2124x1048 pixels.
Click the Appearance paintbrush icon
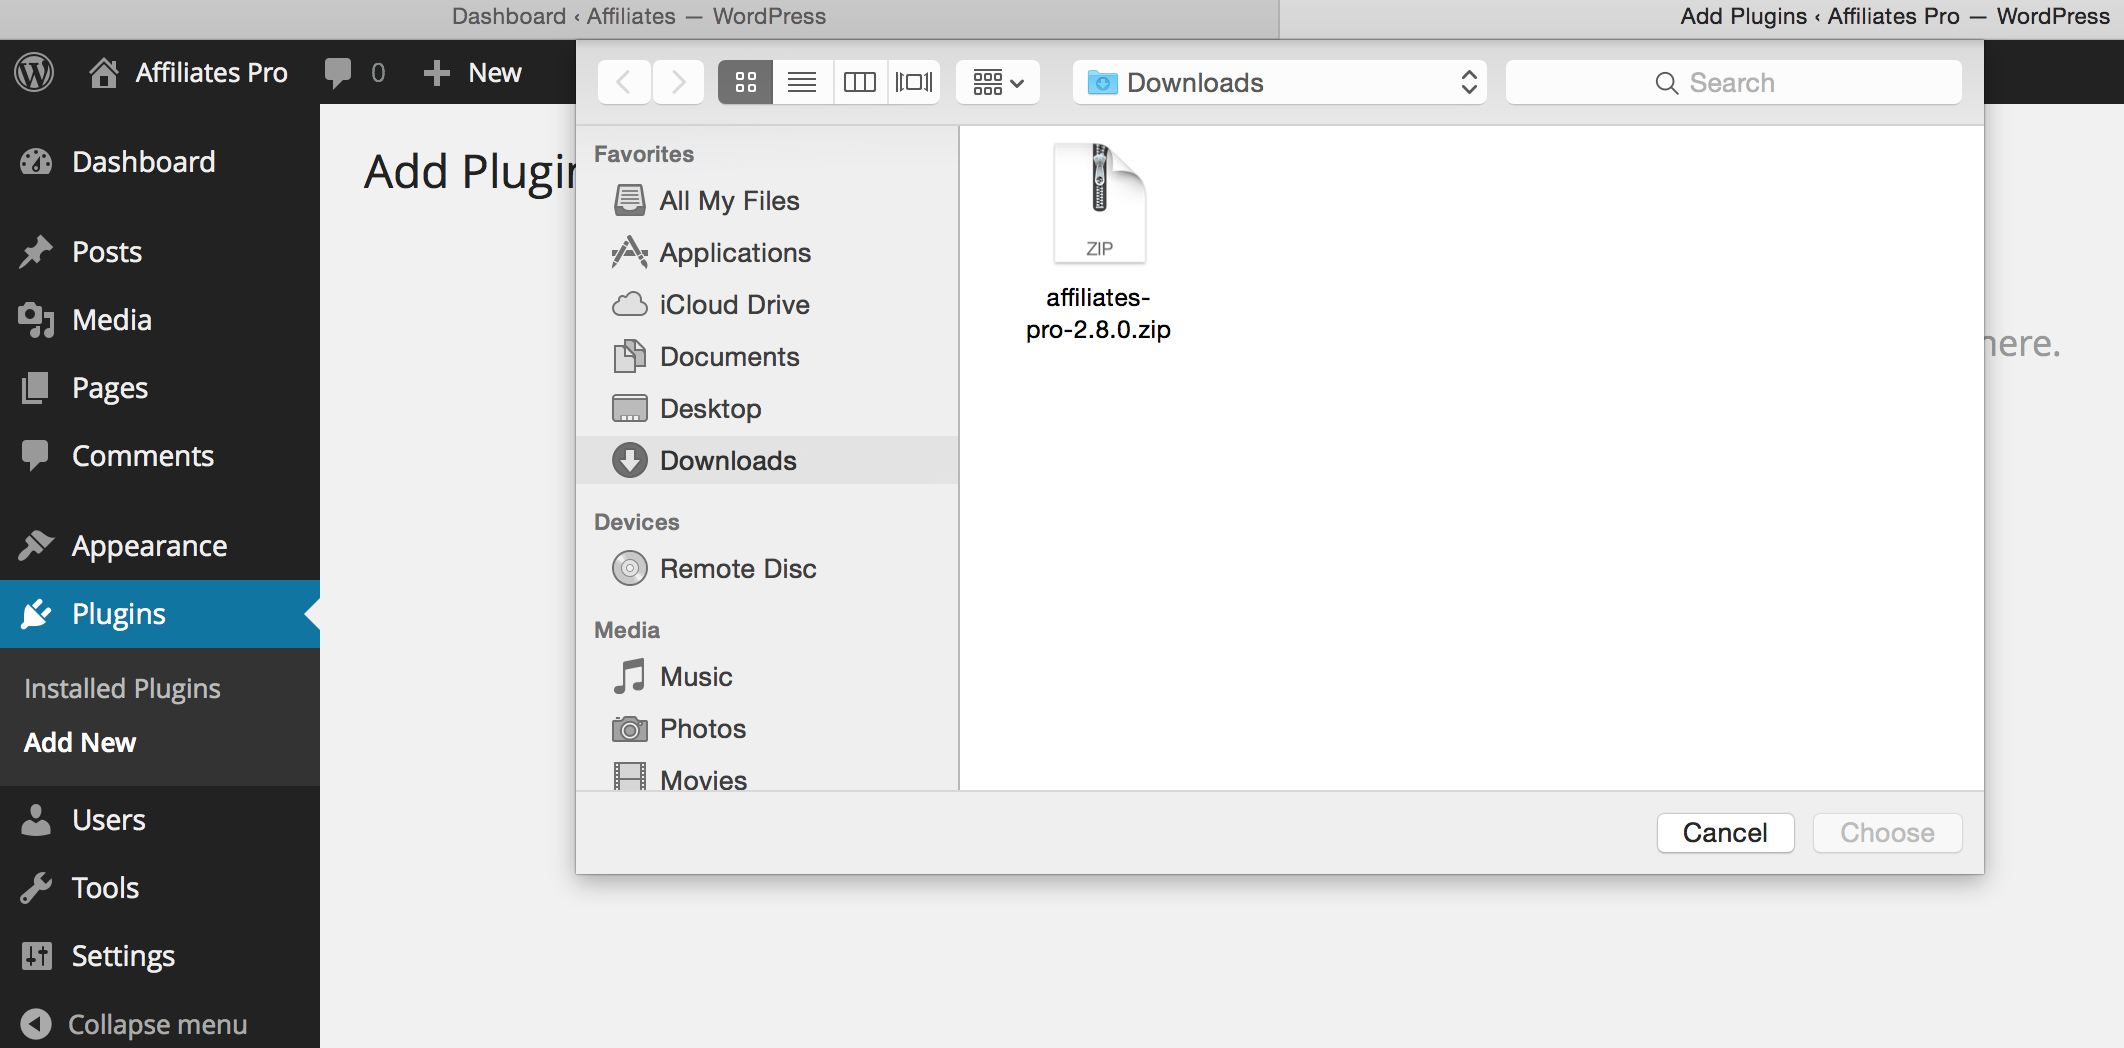36,545
